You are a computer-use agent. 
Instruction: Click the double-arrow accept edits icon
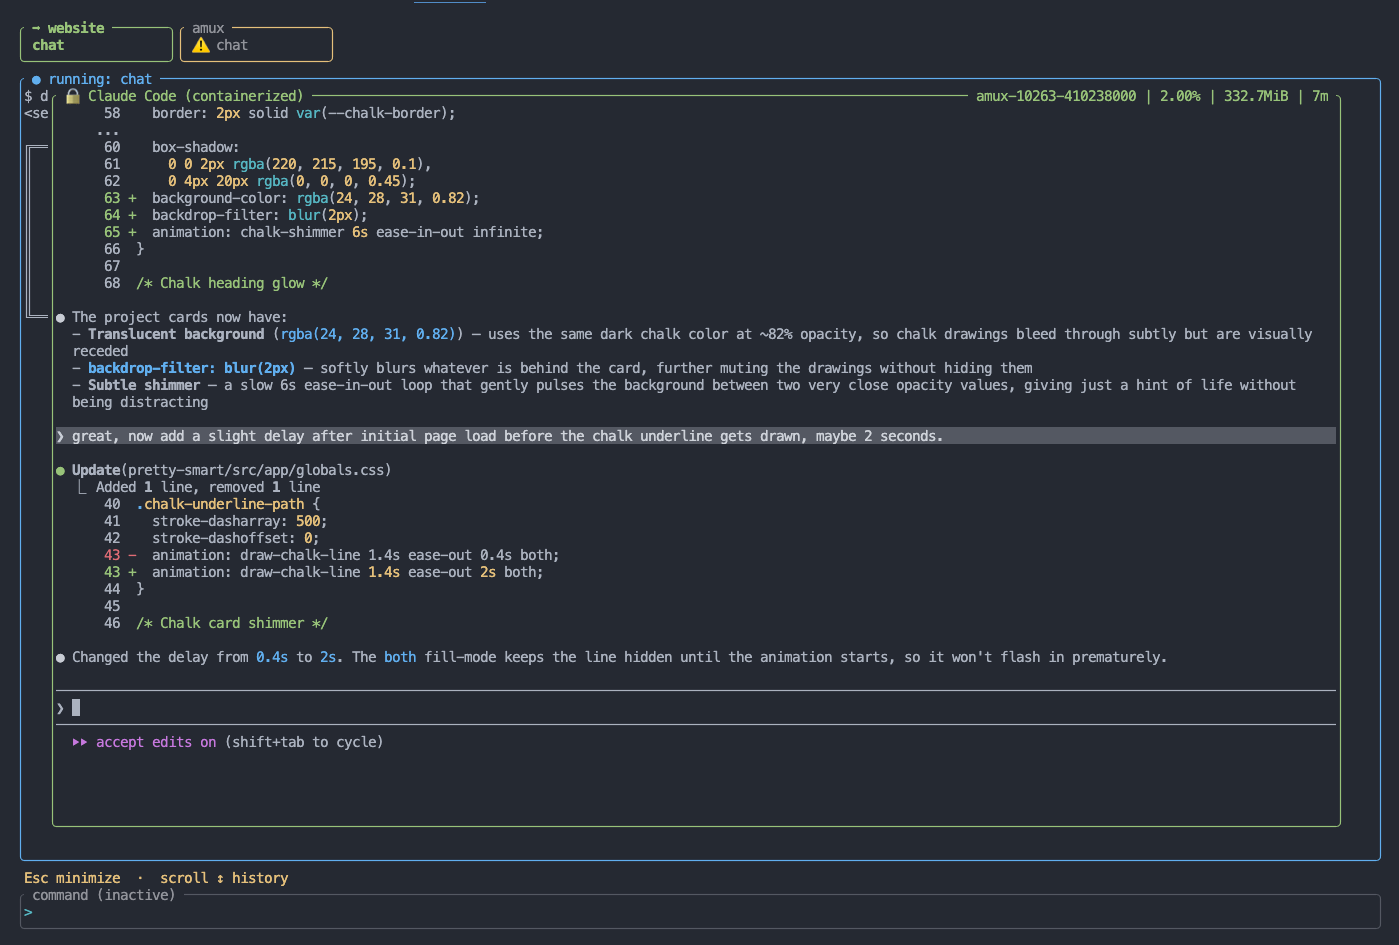point(80,742)
